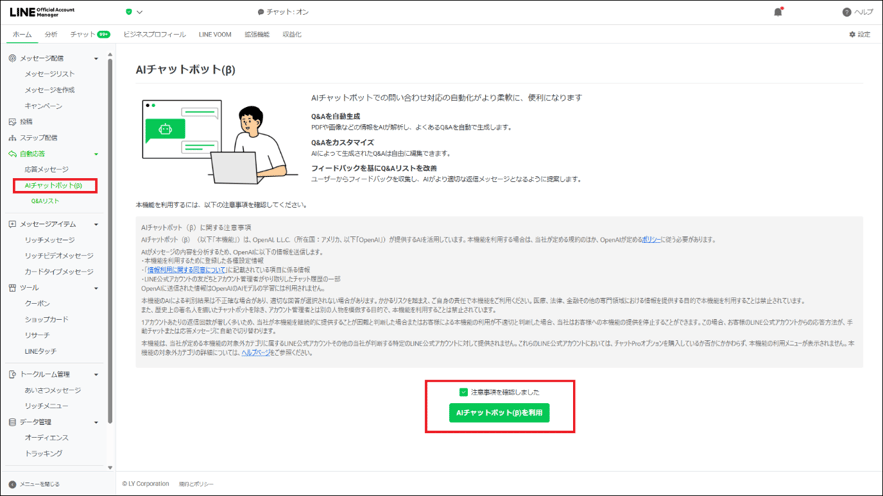Screen dimensions: 883x496
Task: Open リッチメッセージ in sidebar
Action: point(50,240)
